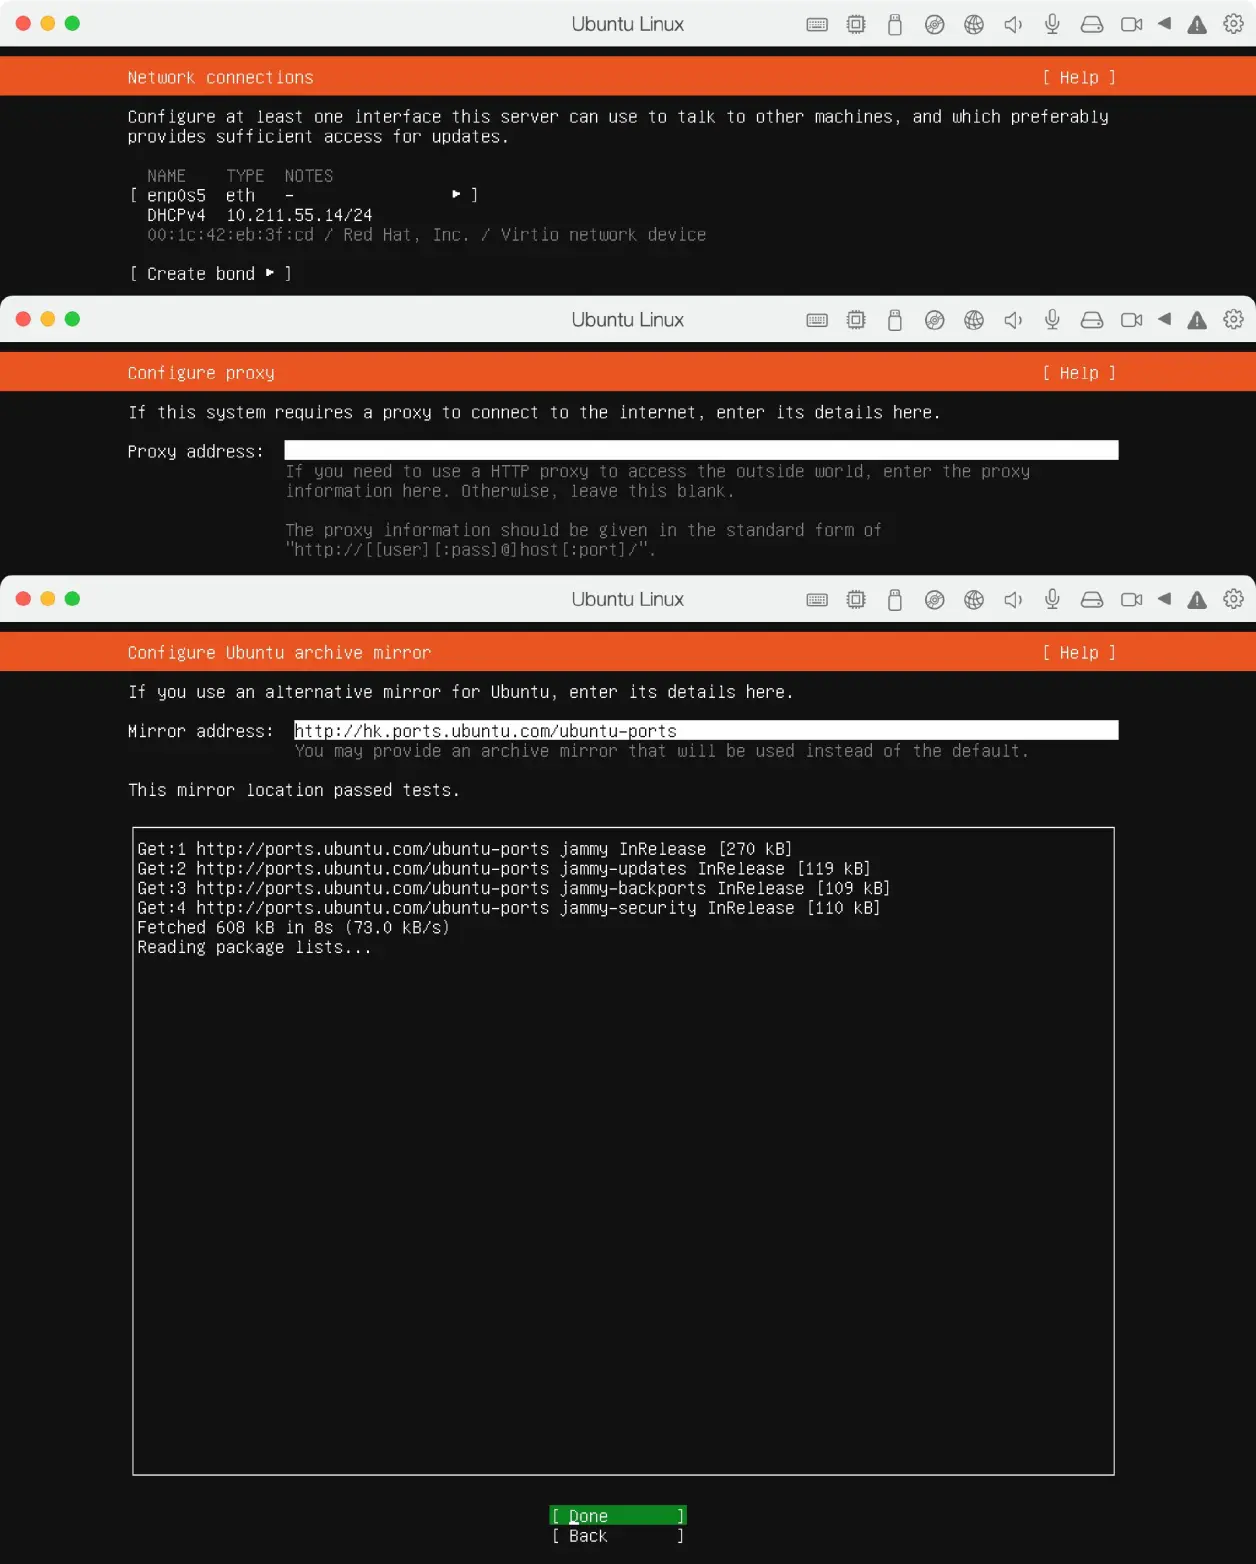This screenshot has width=1256, height=1564.
Task: Click CPU chip icon in Configure proxy window
Action: click(x=856, y=321)
